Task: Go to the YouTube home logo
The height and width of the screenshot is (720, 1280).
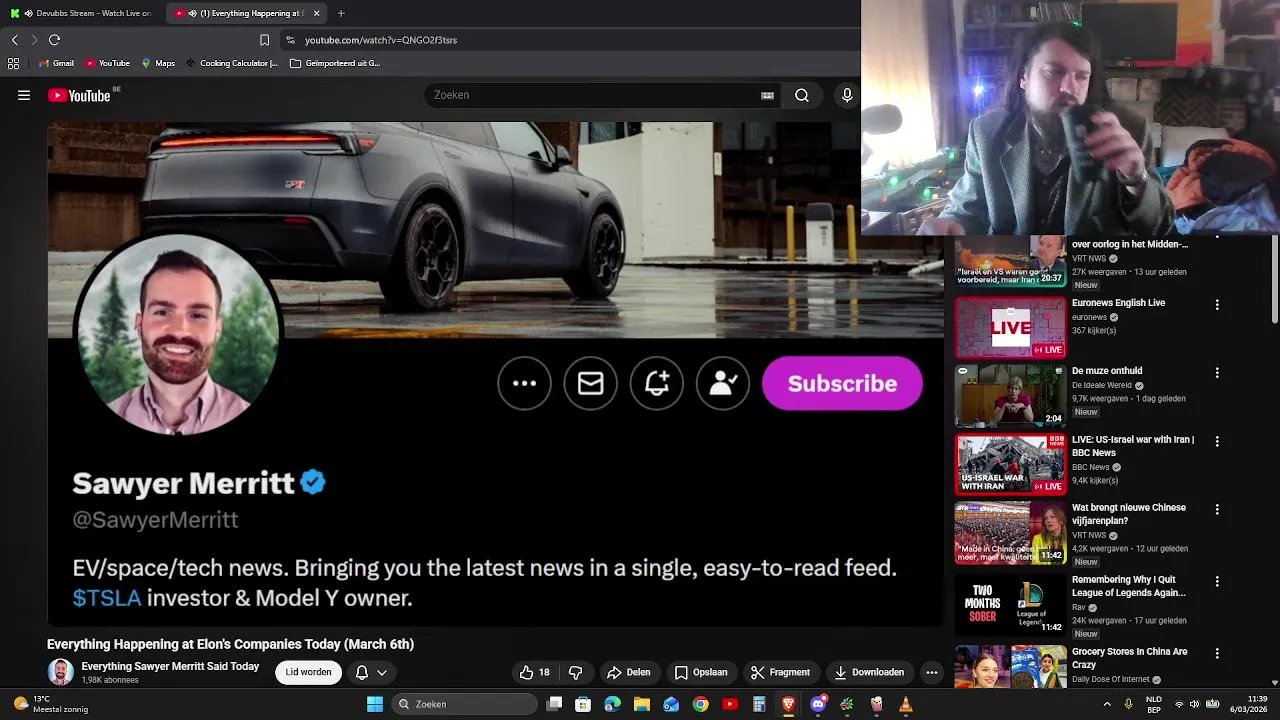Action: 79,95
